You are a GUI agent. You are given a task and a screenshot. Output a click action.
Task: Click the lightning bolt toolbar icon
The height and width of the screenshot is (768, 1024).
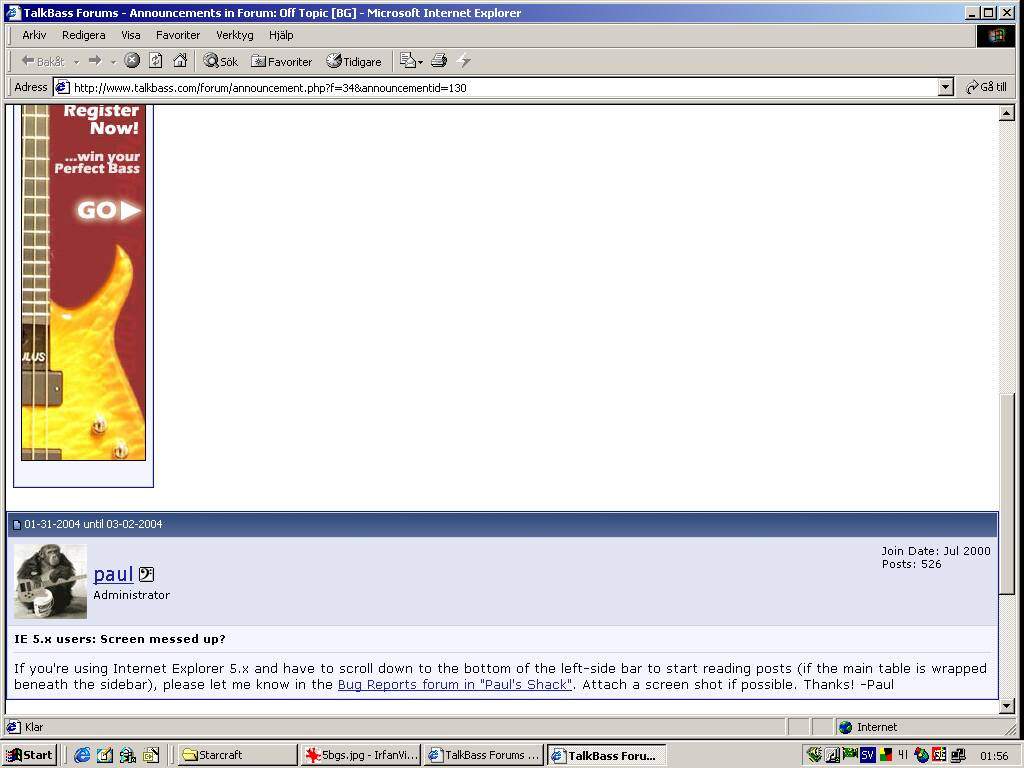tap(464, 61)
